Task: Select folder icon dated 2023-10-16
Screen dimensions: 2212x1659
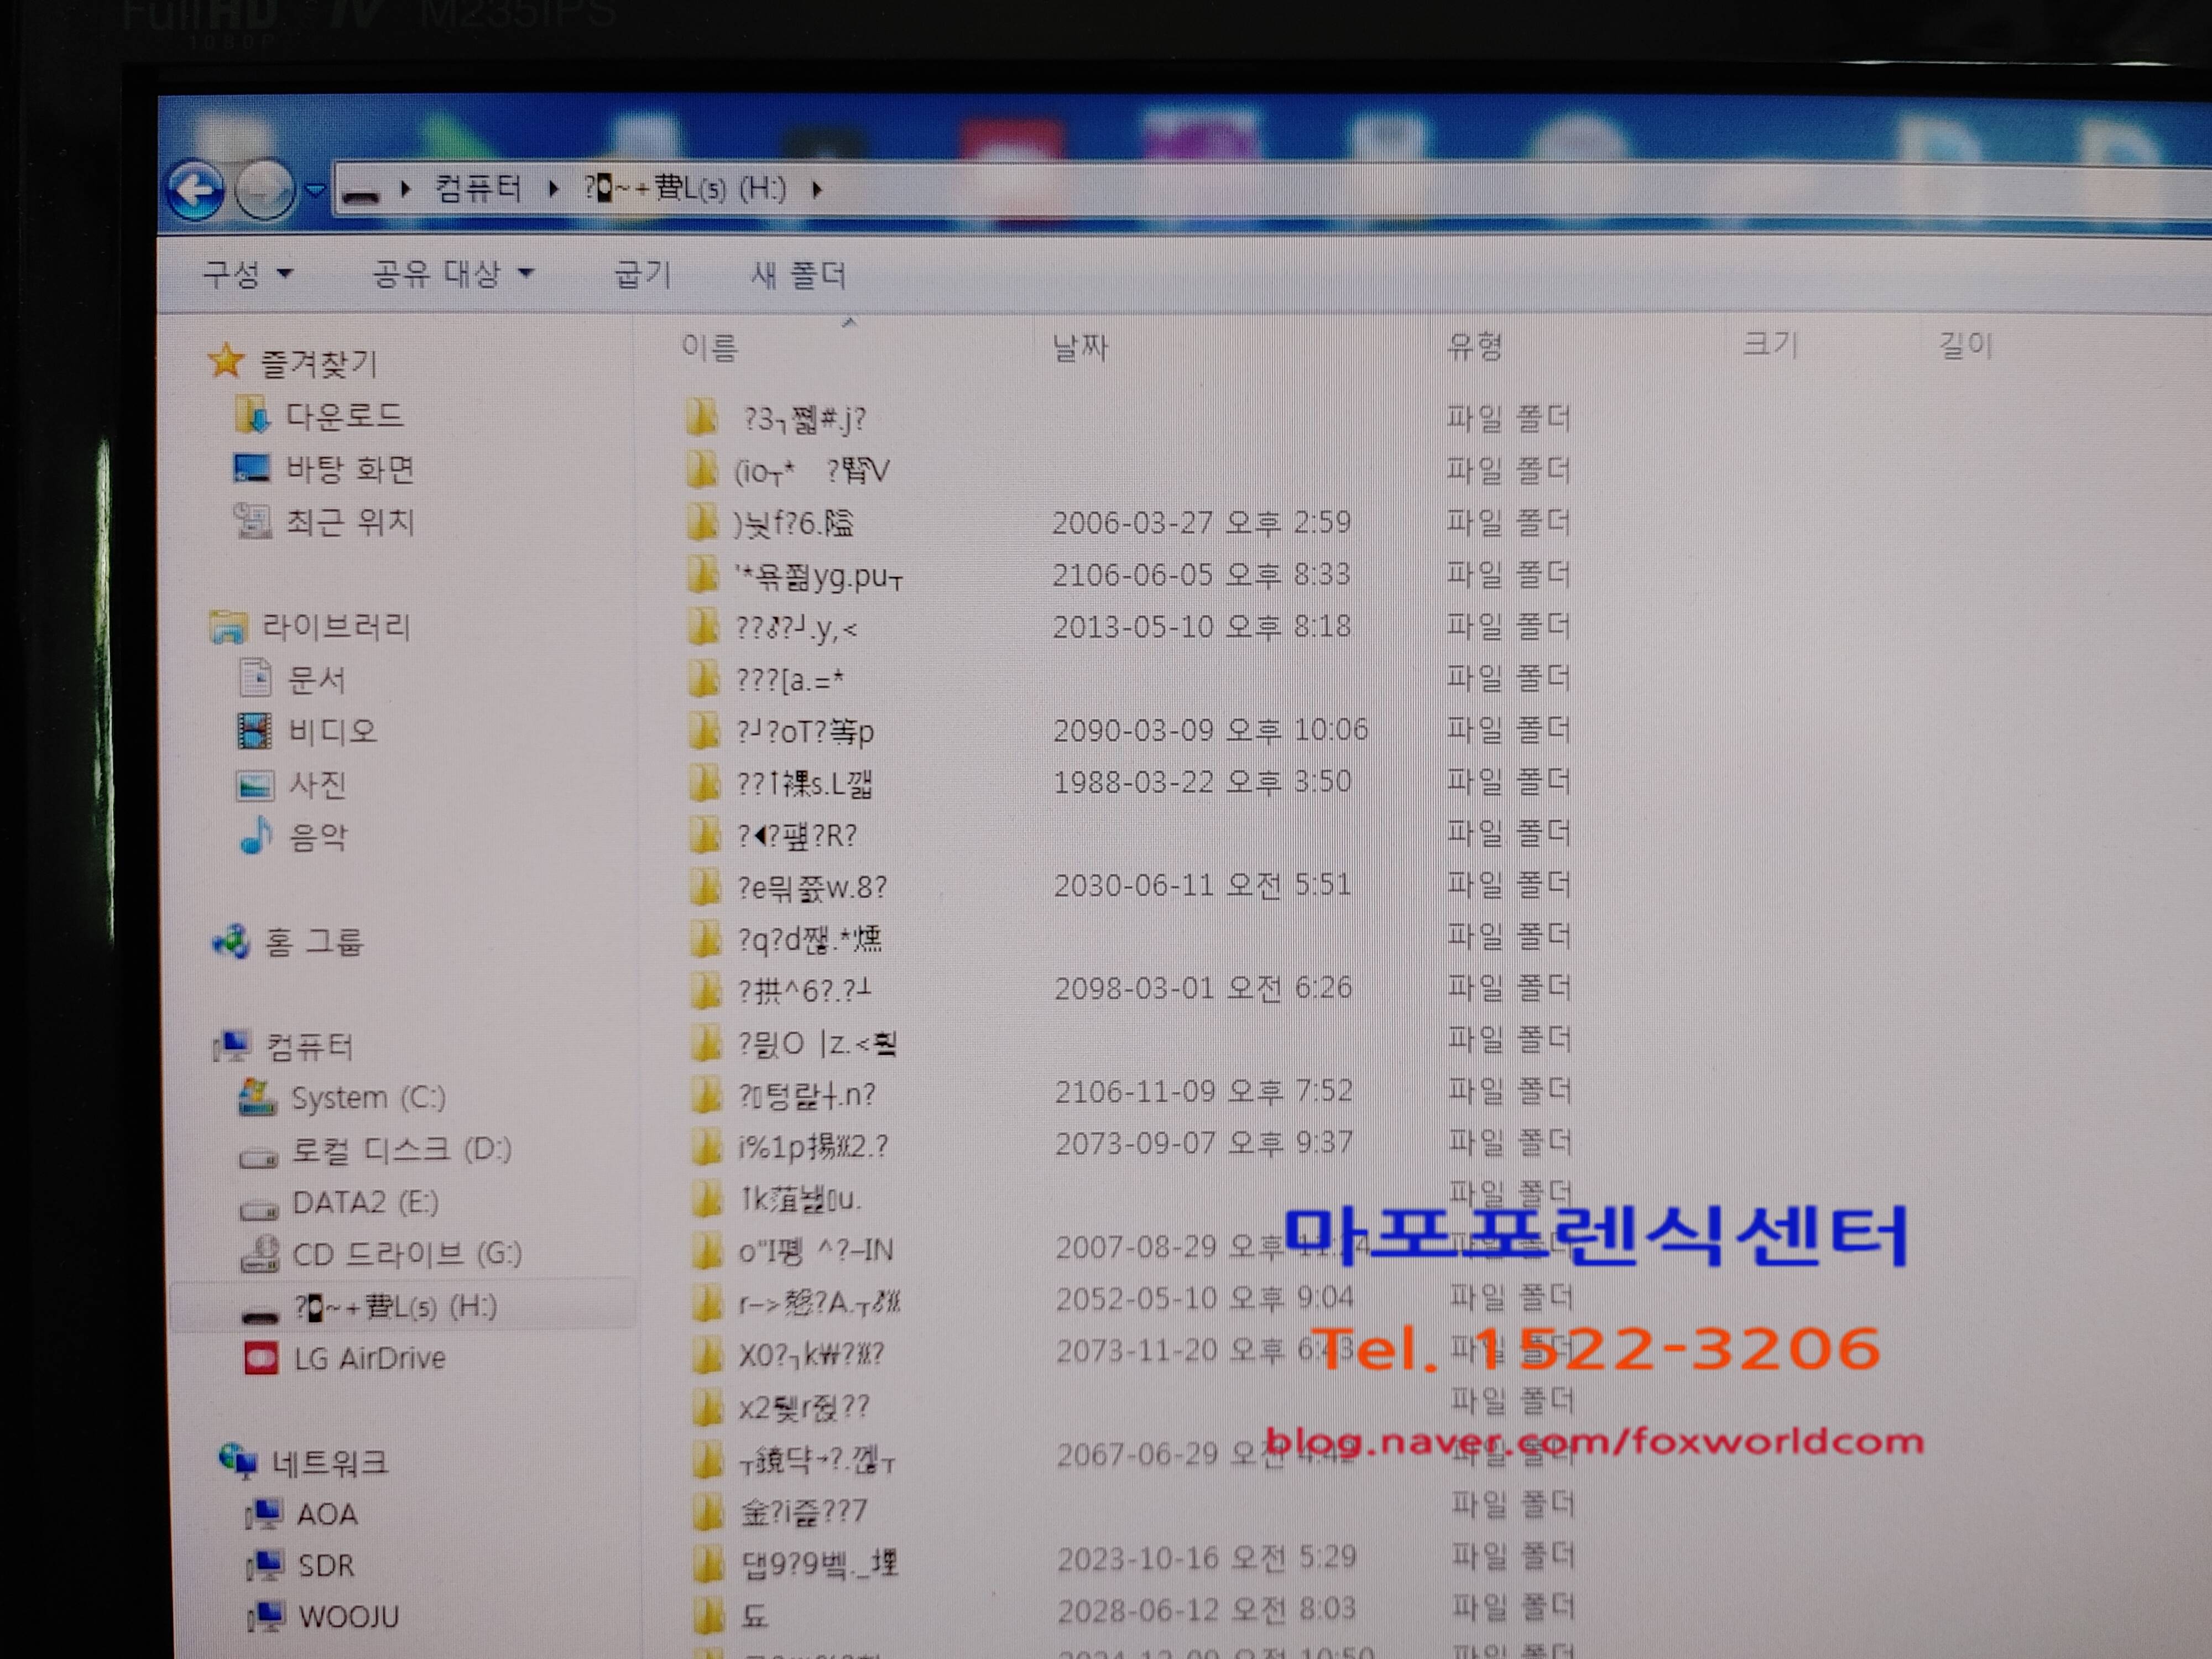Action: click(x=707, y=1563)
